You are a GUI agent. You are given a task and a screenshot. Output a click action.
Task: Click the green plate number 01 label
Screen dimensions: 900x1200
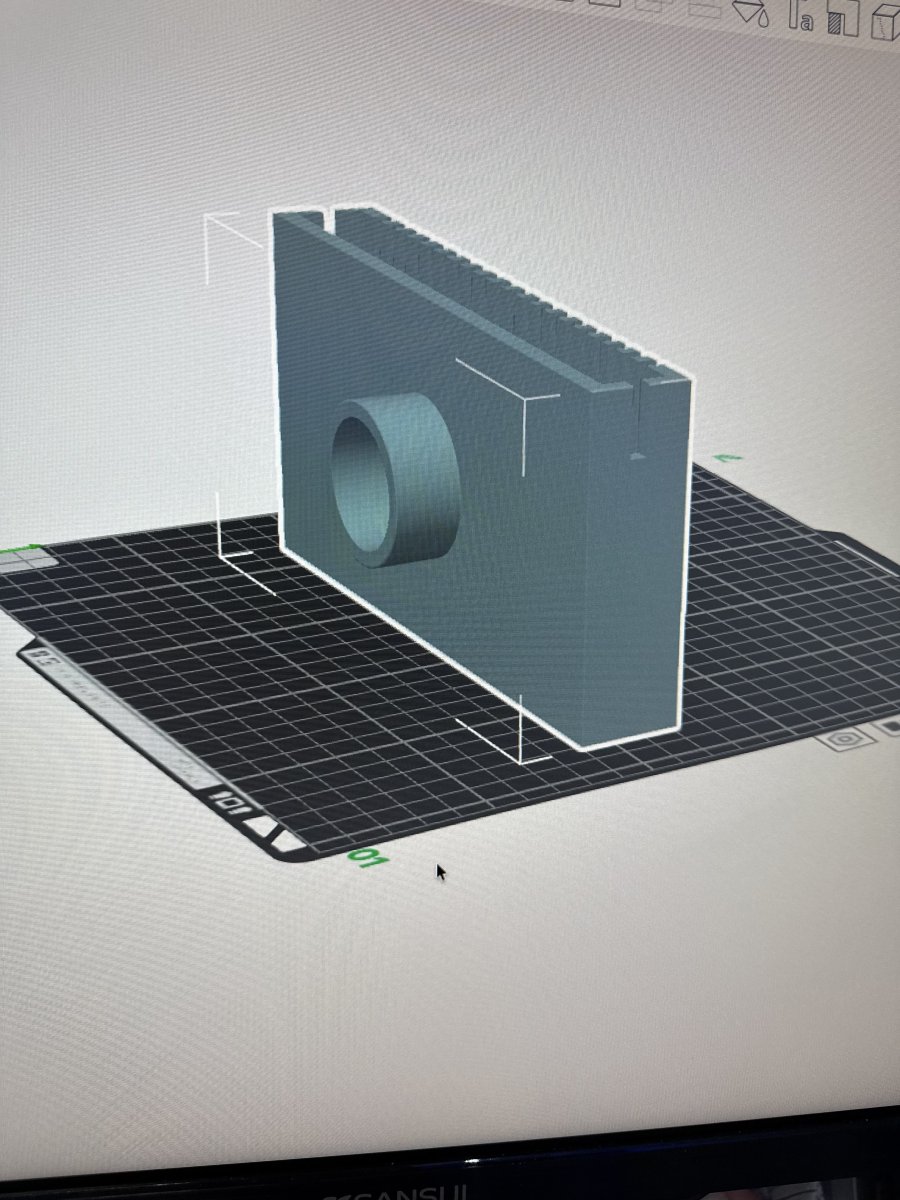click(367, 857)
